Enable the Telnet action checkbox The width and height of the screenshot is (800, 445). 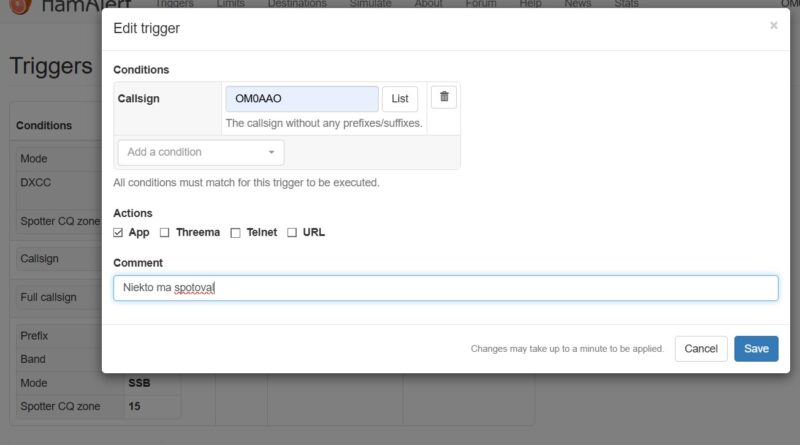click(235, 233)
